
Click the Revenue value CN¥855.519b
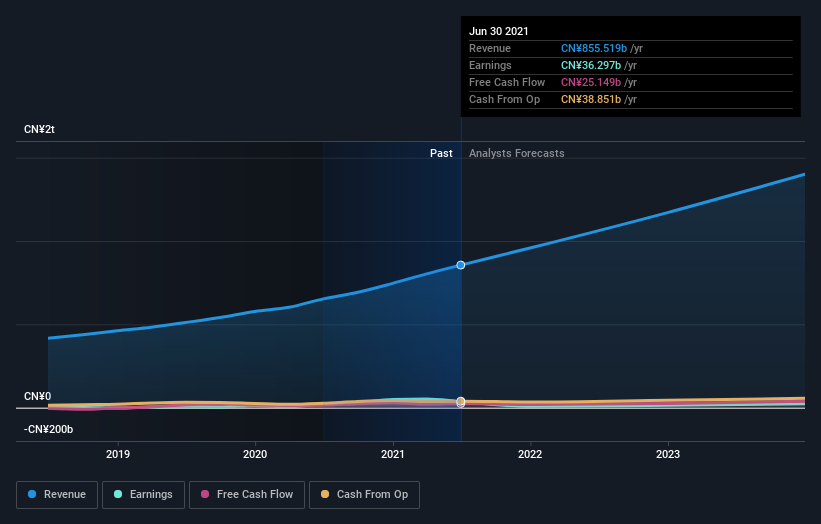594,48
